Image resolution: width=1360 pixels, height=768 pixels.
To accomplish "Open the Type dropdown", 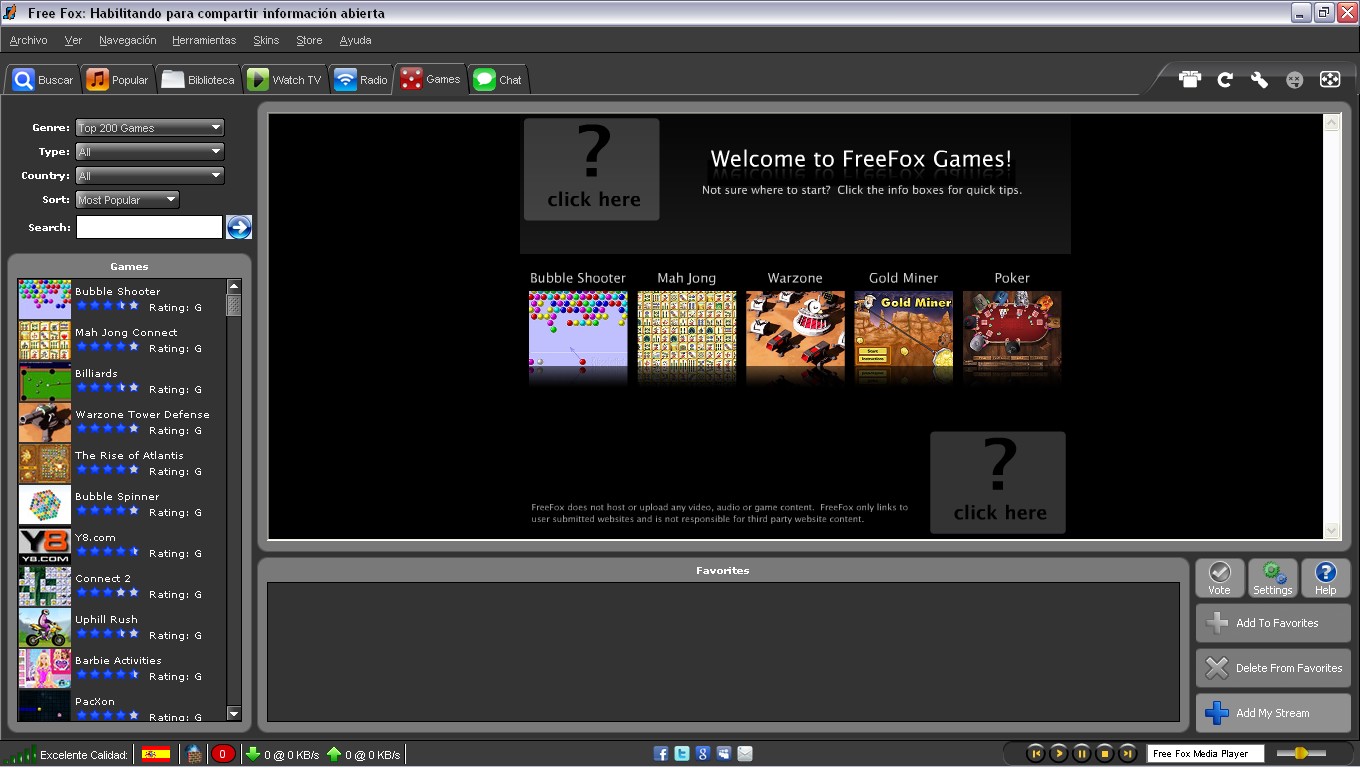I will [150, 152].
